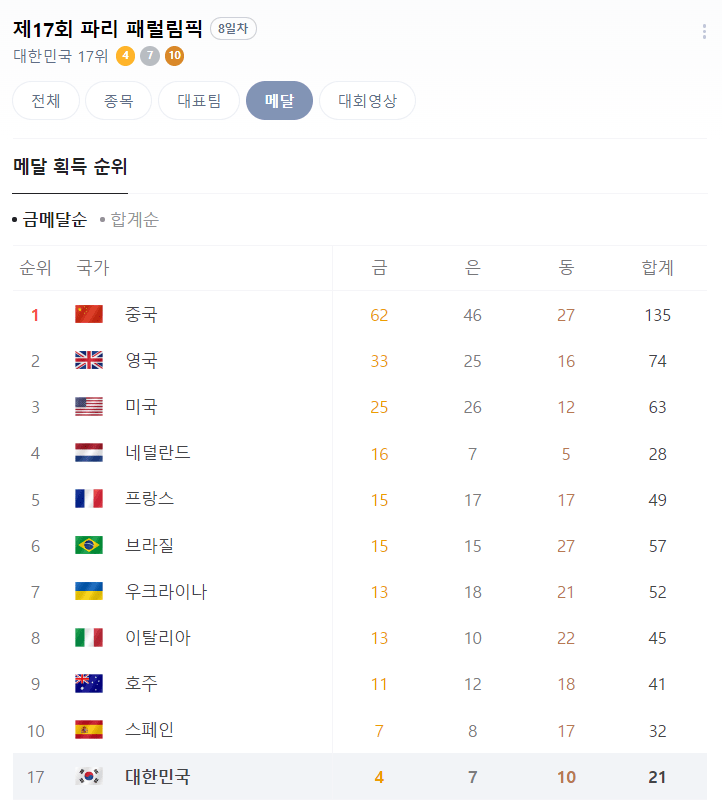Screen dimensions: 722x805
Task: Select the 메달 tab
Action: (279, 101)
